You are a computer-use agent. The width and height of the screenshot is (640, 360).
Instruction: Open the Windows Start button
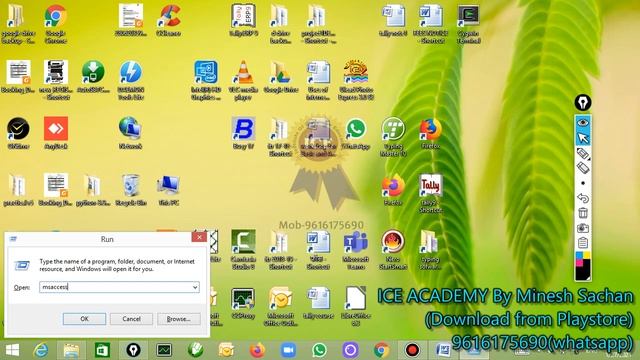click(12, 350)
